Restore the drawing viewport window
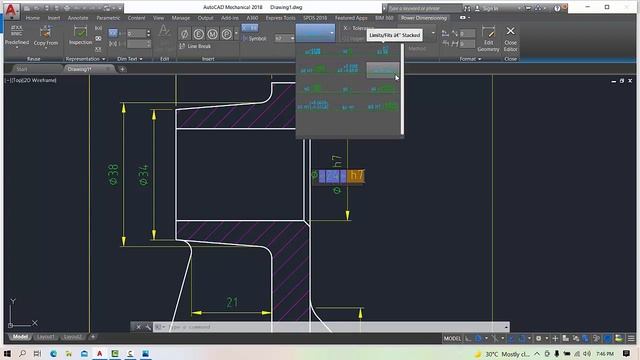 click(621, 81)
